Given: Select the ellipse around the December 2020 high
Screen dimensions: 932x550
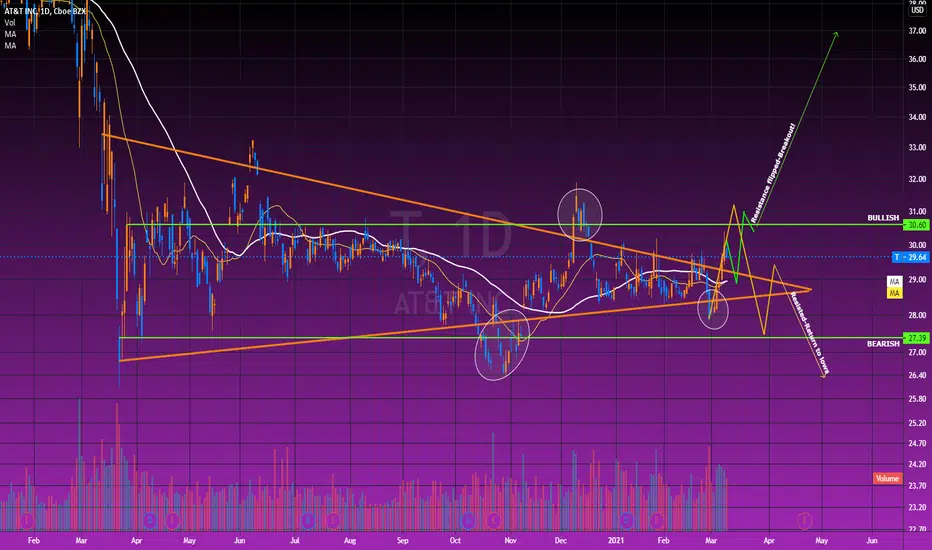Looking at the screenshot, I should point(580,215).
